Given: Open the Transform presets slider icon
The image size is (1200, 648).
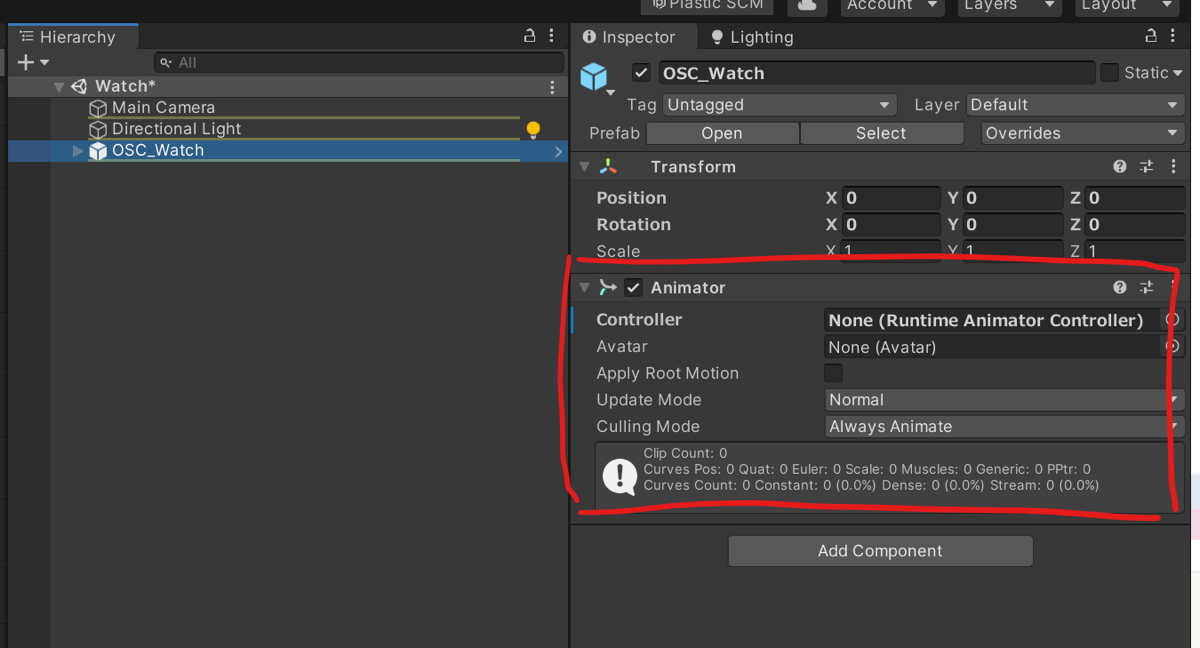Looking at the screenshot, I should click(1147, 167).
